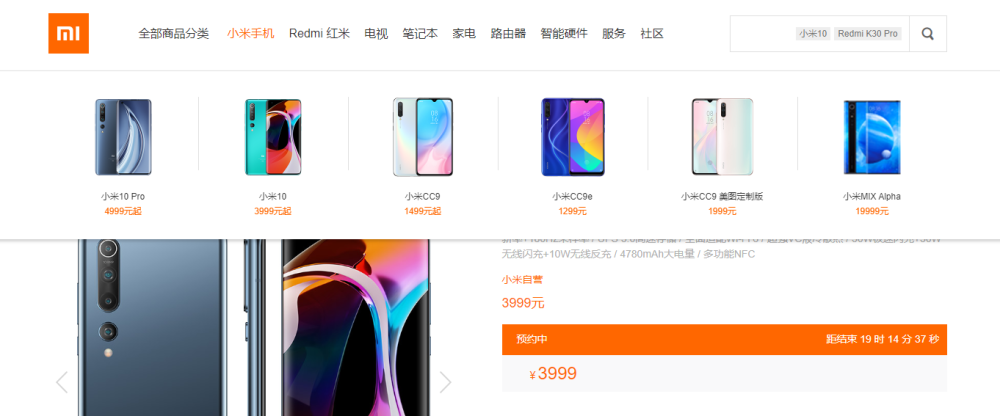Expand the 全部商品分类 menu
1000x416 pixels.
(173, 34)
